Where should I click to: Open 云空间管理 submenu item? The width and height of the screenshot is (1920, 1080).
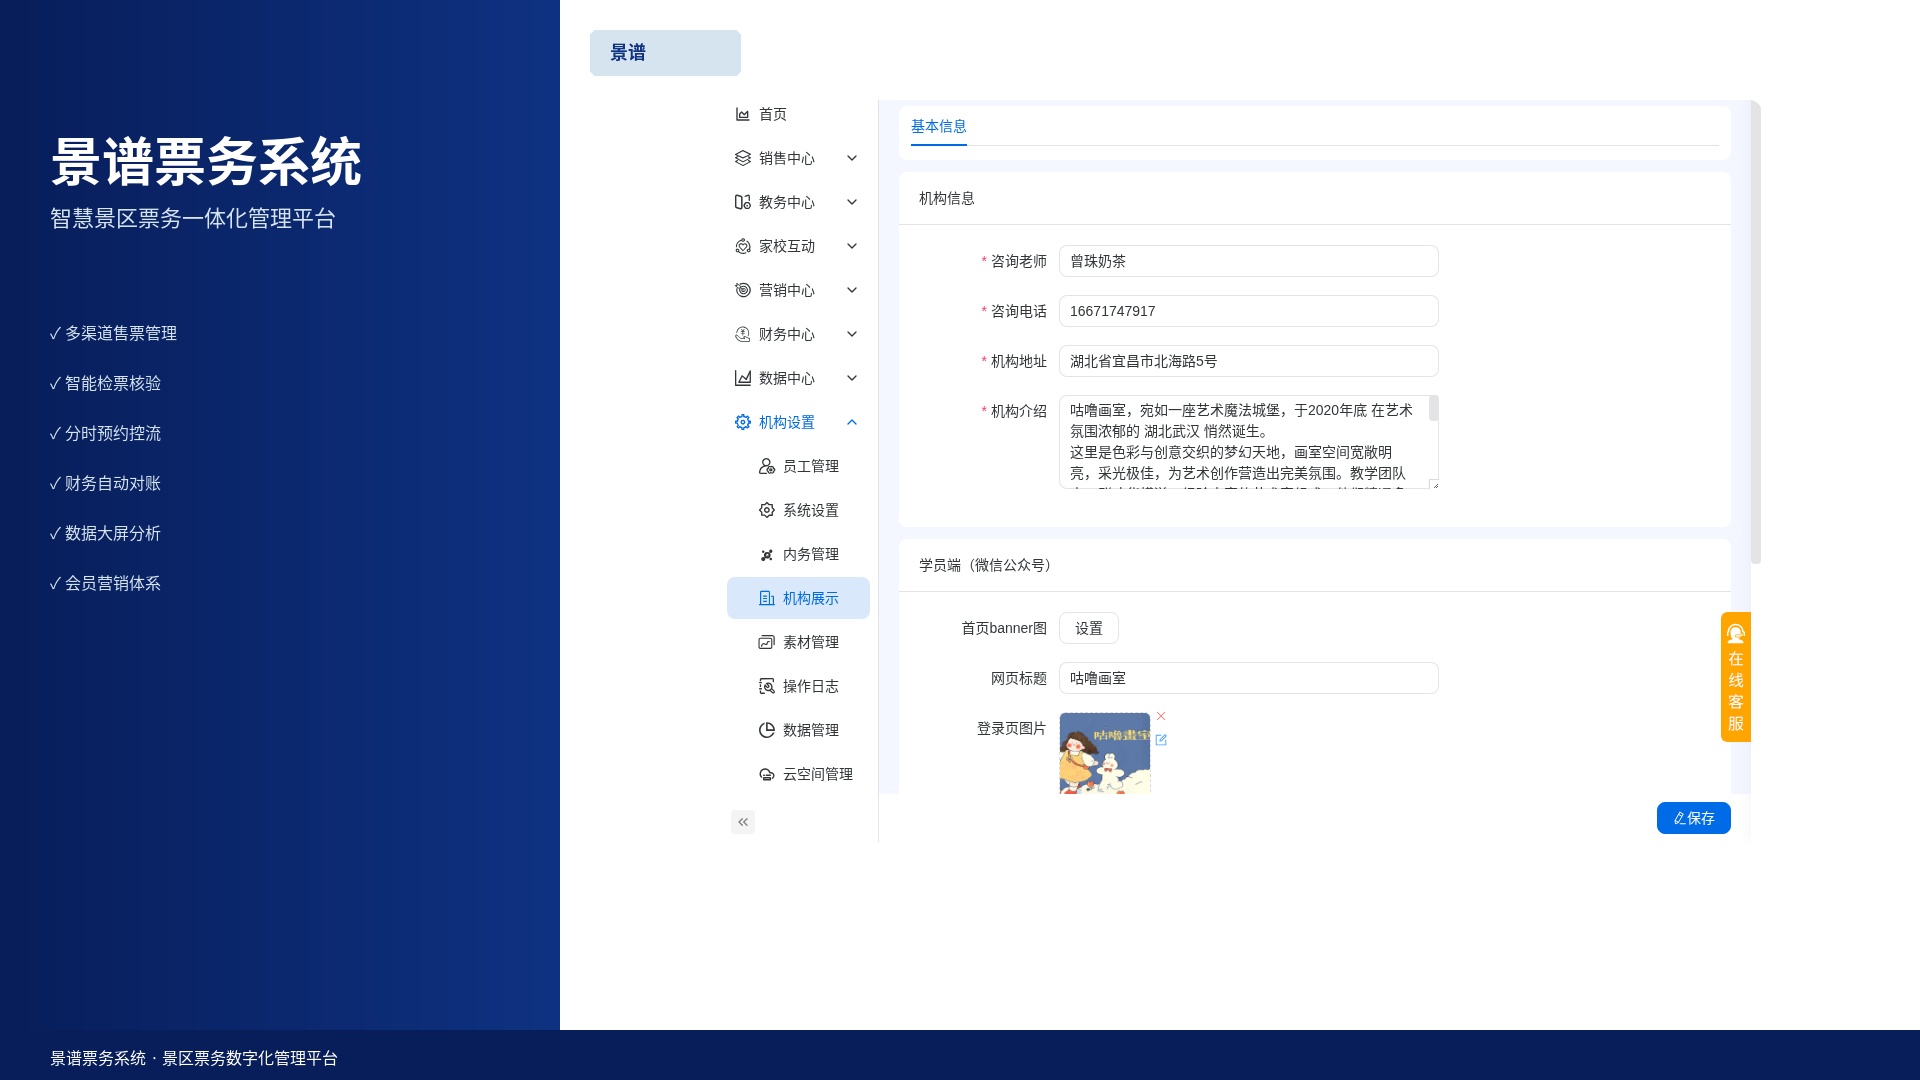(798, 774)
